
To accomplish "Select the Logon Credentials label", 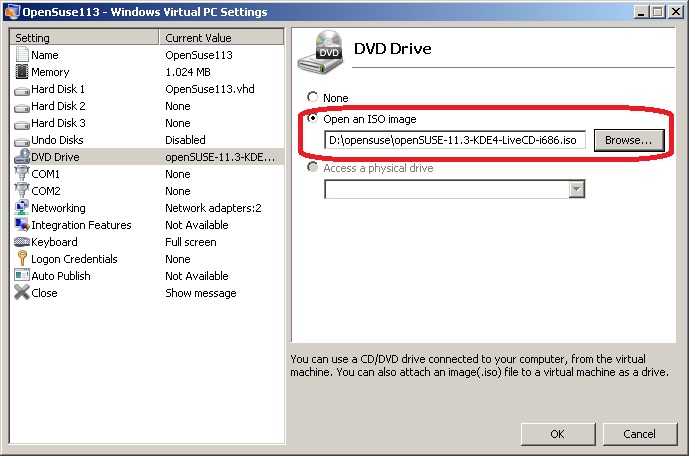I will click(74, 259).
